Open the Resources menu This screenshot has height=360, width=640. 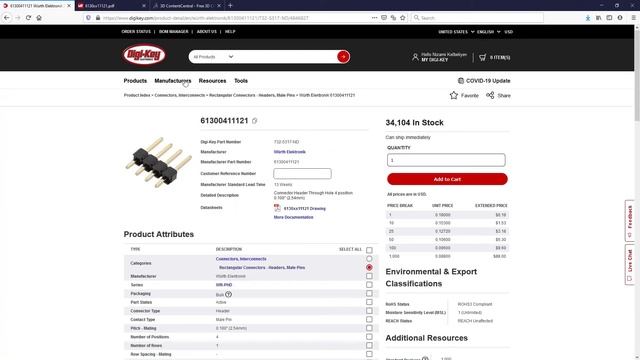coord(212,81)
